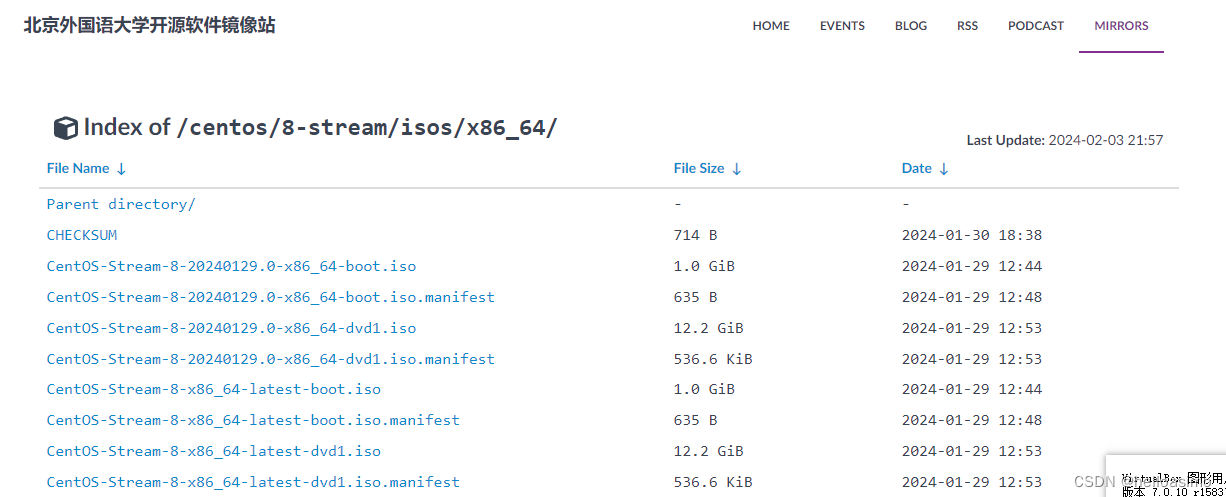
Task: Download CentOS-Stream-8-20240129.0-x86_64-boot.iso
Action: [231, 266]
